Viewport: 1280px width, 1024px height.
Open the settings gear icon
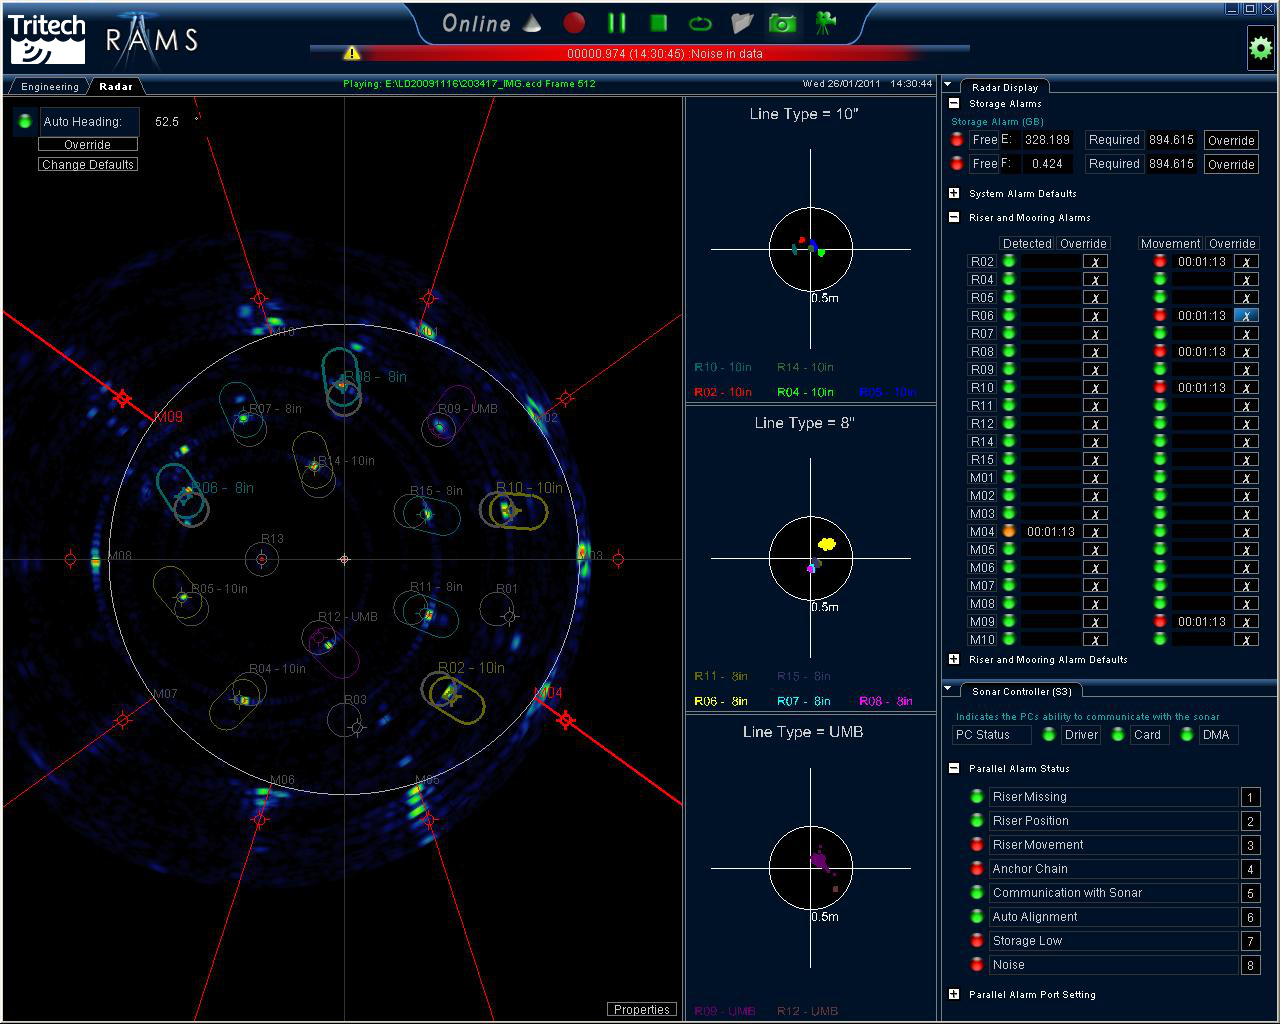point(1259,47)
